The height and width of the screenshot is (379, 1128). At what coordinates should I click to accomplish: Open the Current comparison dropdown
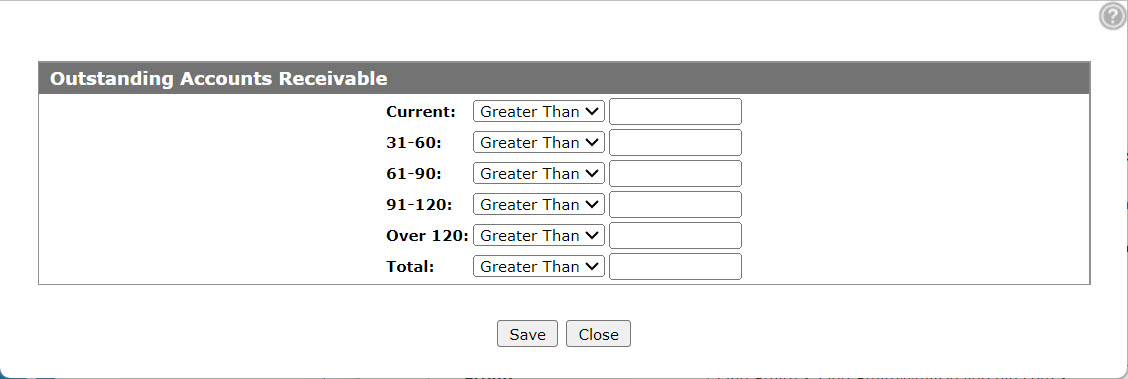[539, 111]
